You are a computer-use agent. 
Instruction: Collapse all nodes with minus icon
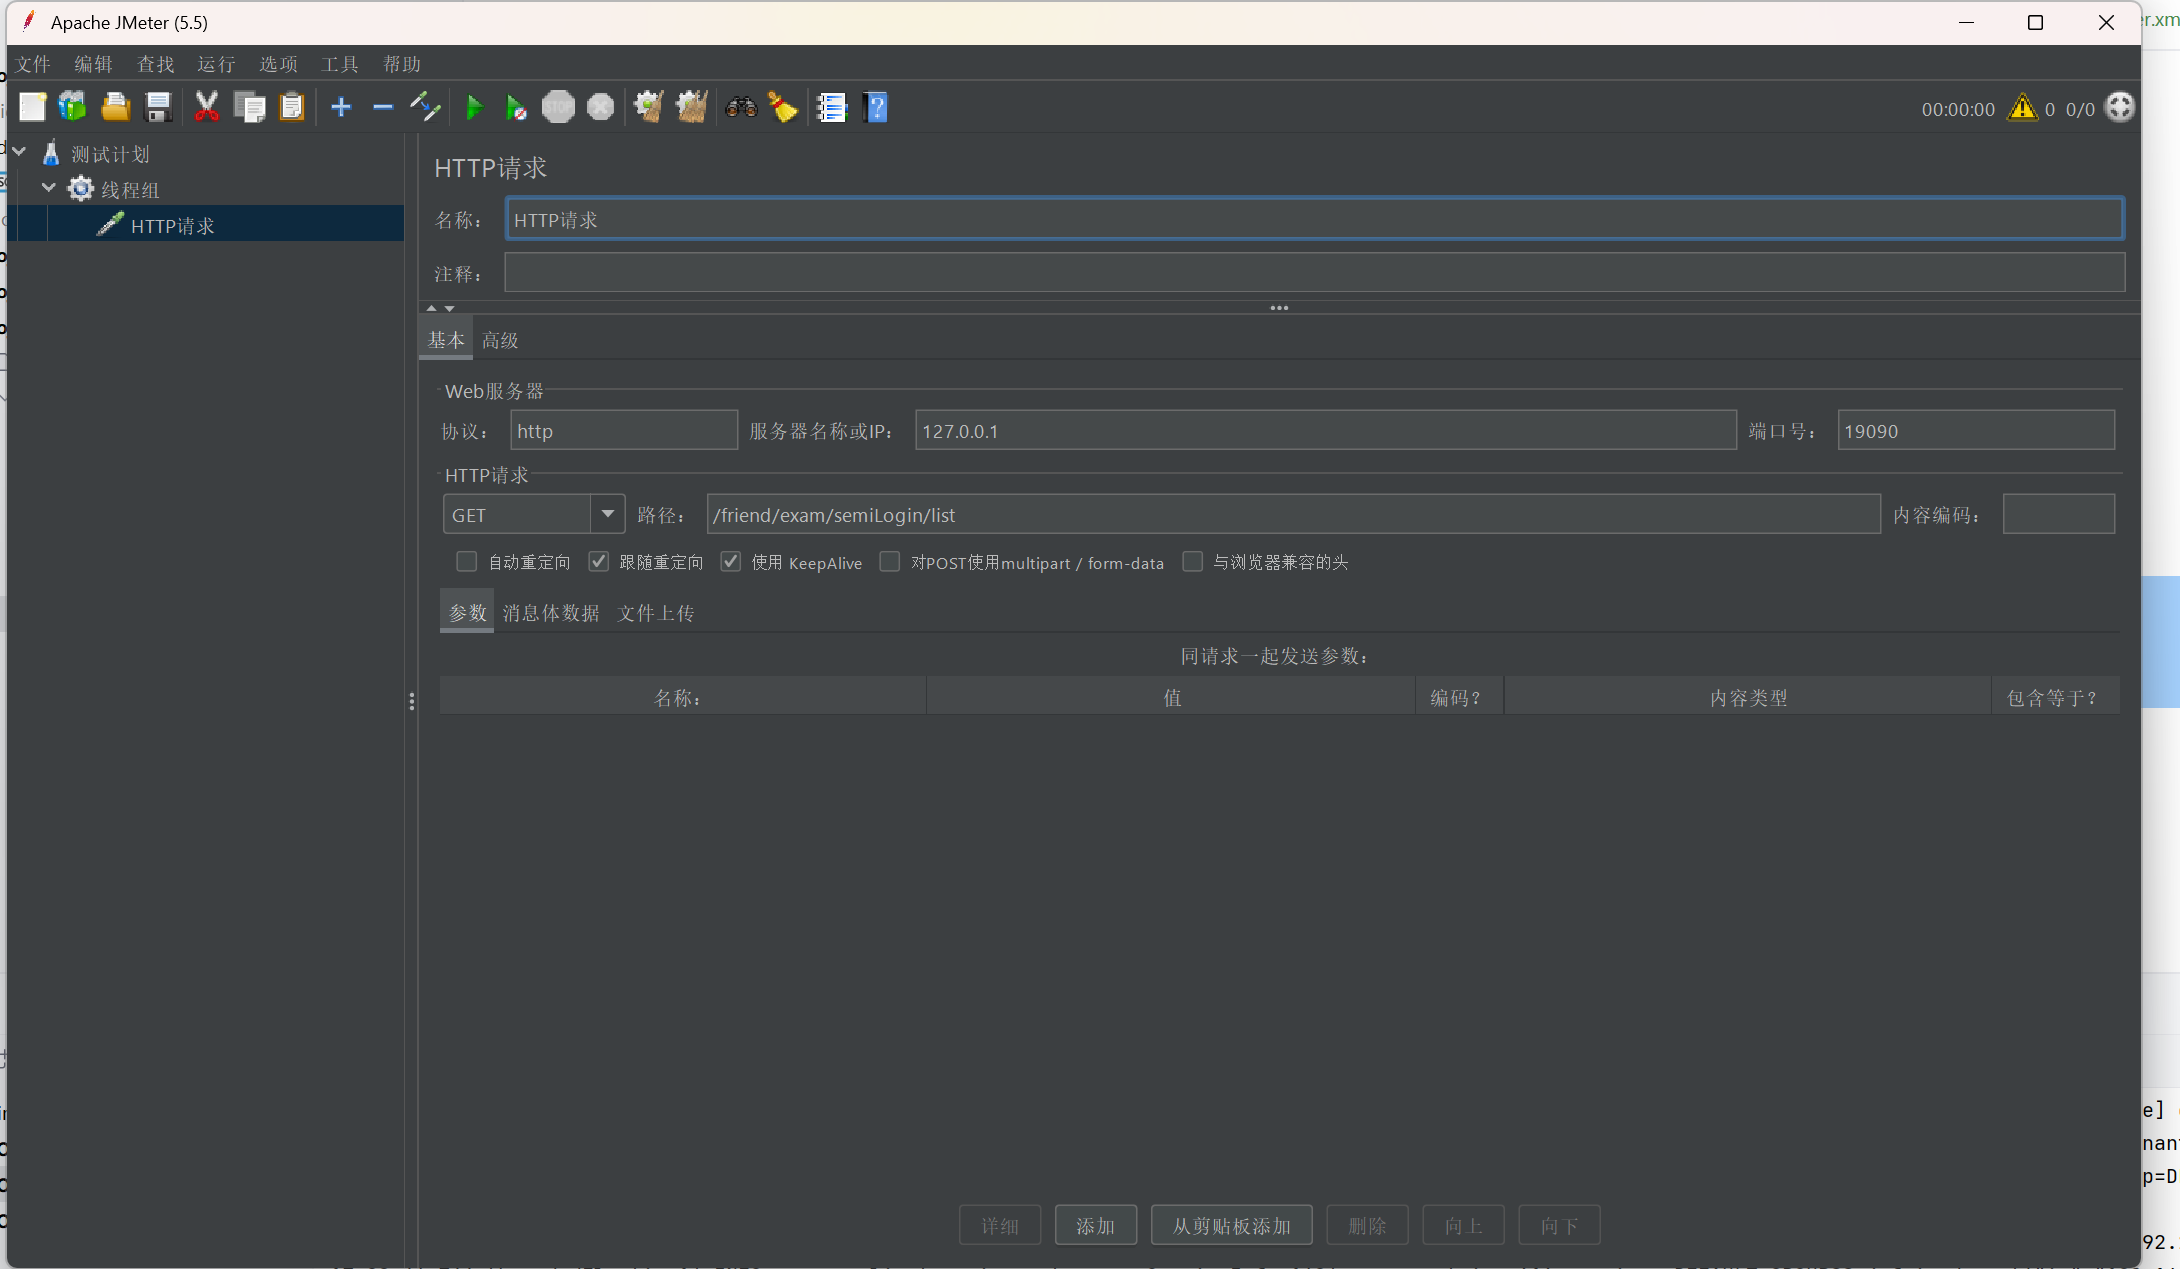pyautogui.click(x=382, y=107)
